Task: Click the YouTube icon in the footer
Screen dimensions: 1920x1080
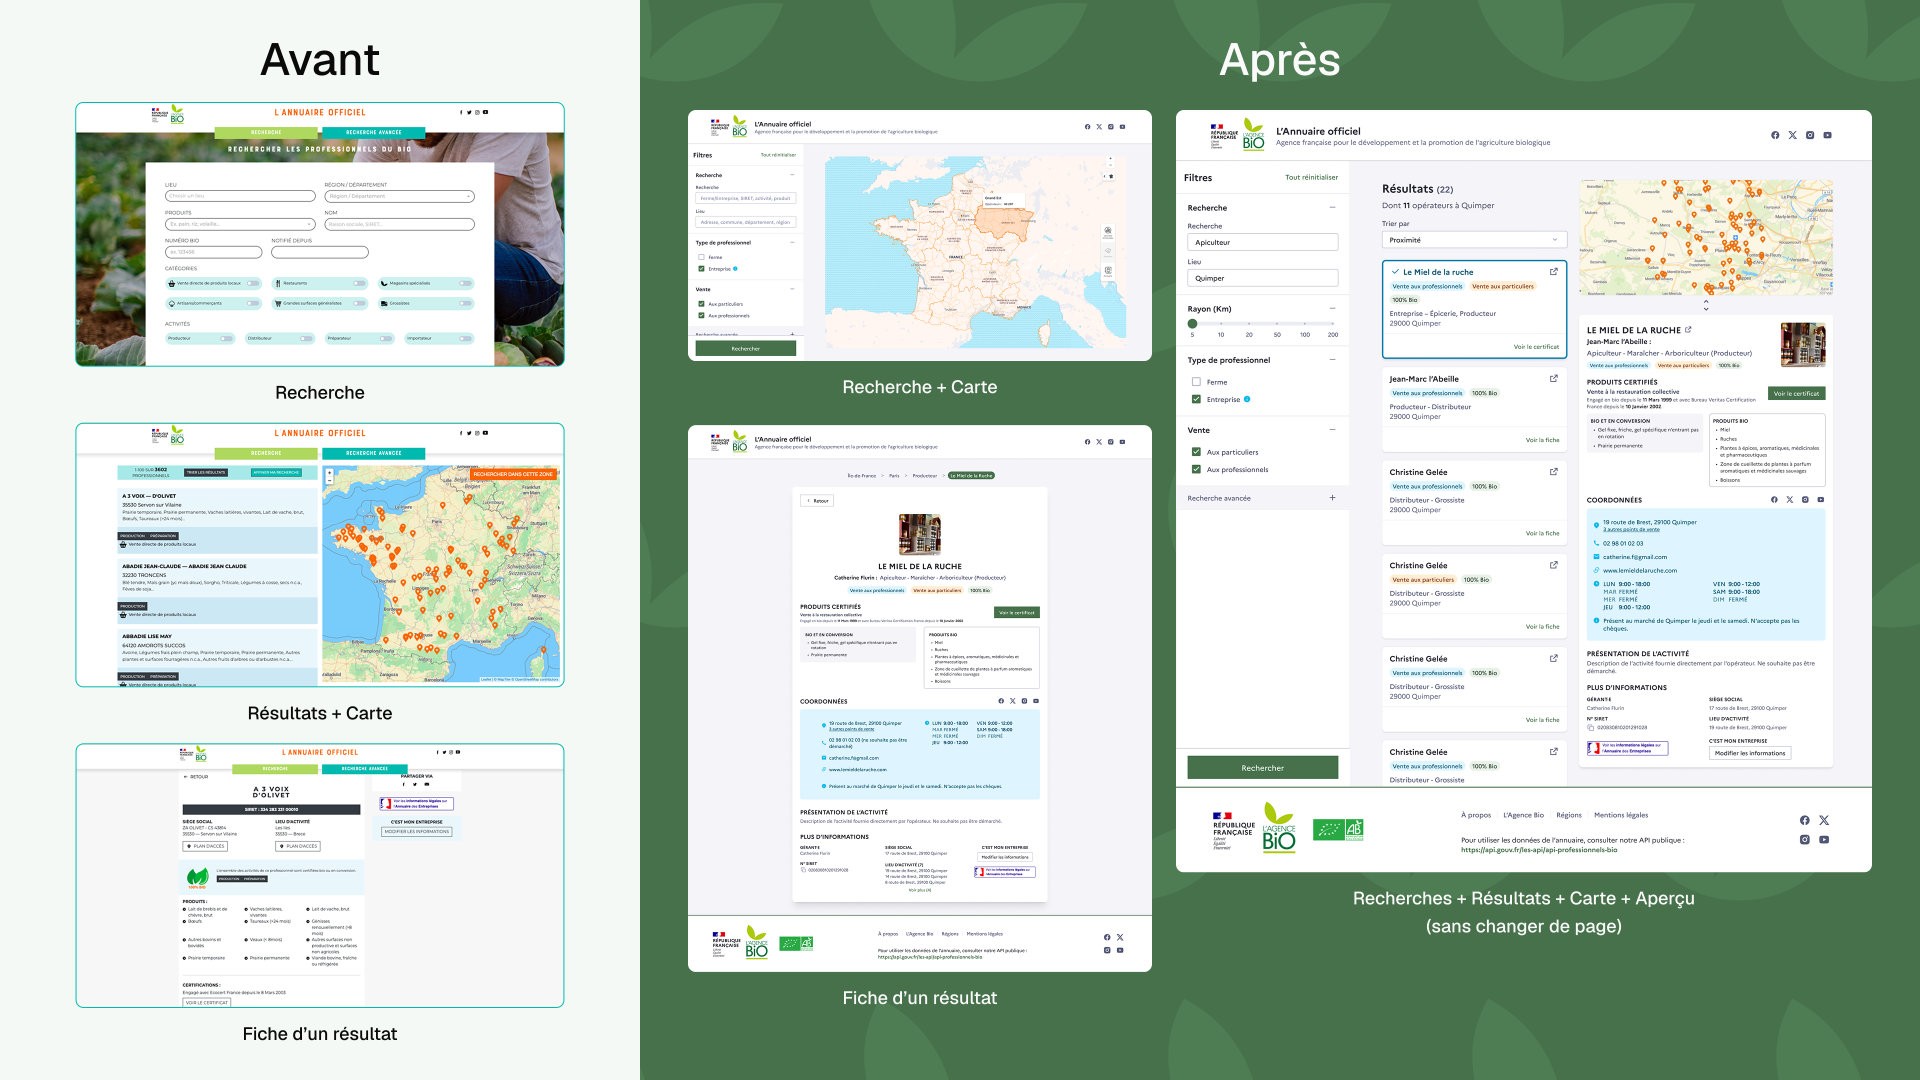Action: pyautogui.click(x=1823, y=840)
